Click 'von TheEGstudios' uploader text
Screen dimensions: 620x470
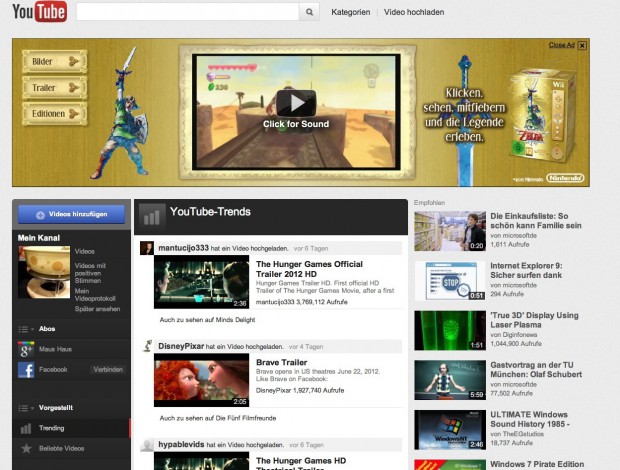(x=517, y=434)
